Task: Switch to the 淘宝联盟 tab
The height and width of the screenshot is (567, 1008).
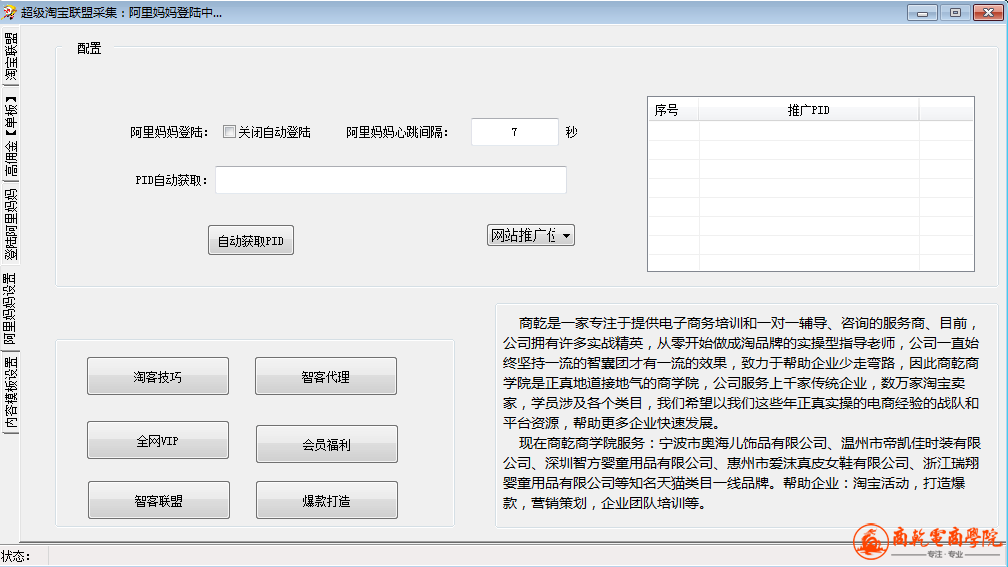Action: click(x=10, y=57)
